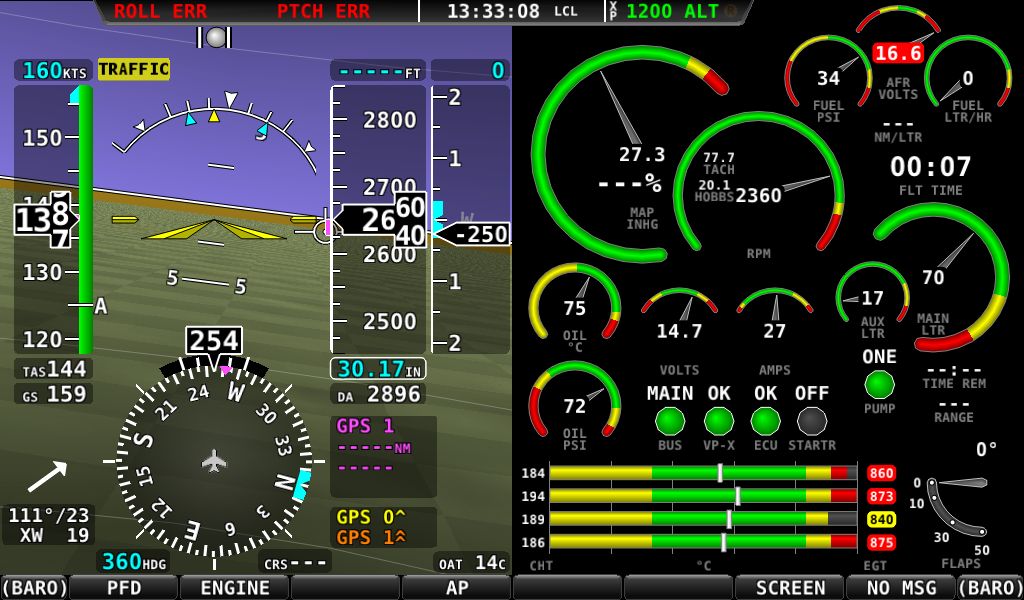This screenshot has height=600, width=1024.
Task: Tap the FUEL LTR/HR gauge
Action: [968, 79]
